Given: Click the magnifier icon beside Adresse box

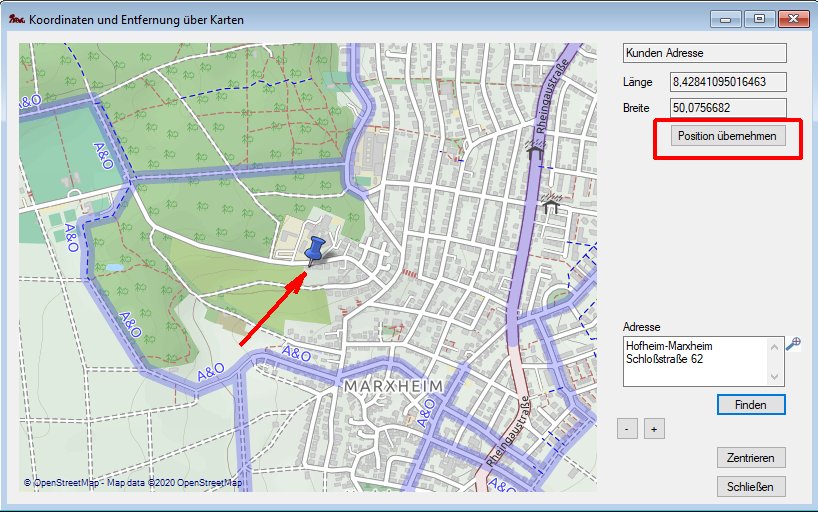Looking at the screenshot, I should tap(793, 345).
